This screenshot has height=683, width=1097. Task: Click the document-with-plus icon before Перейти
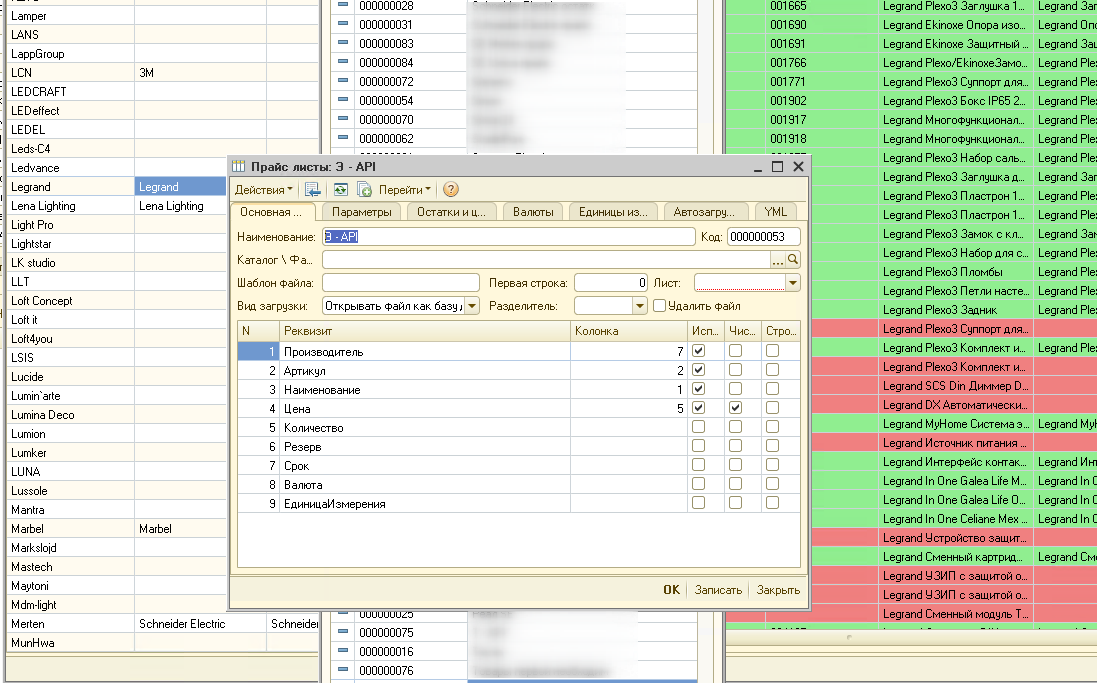coord(365,189)
